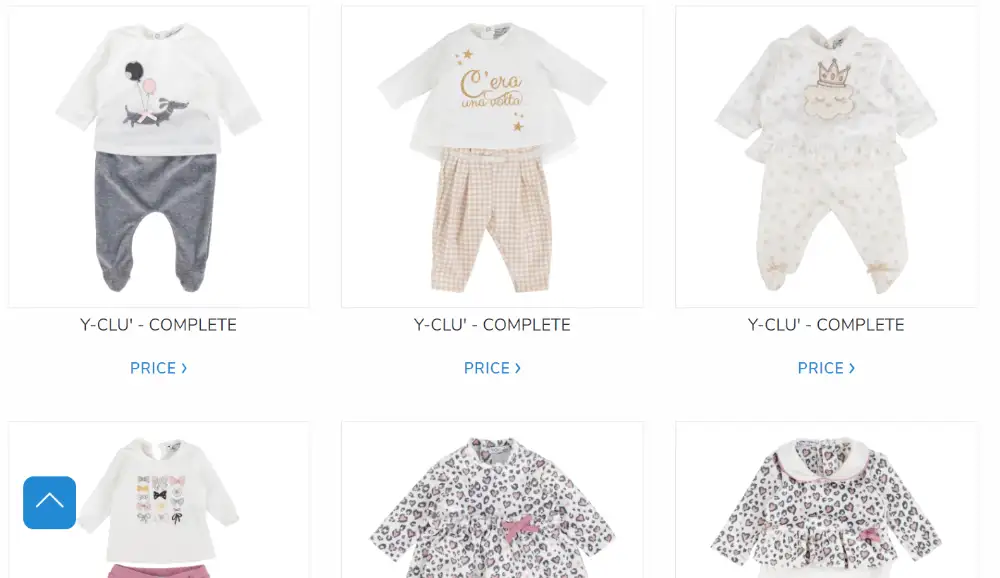Screen dimensions: 1000x578
Task: Open the dachshund balloon outfit image
Action: click(x=158, y=157)
